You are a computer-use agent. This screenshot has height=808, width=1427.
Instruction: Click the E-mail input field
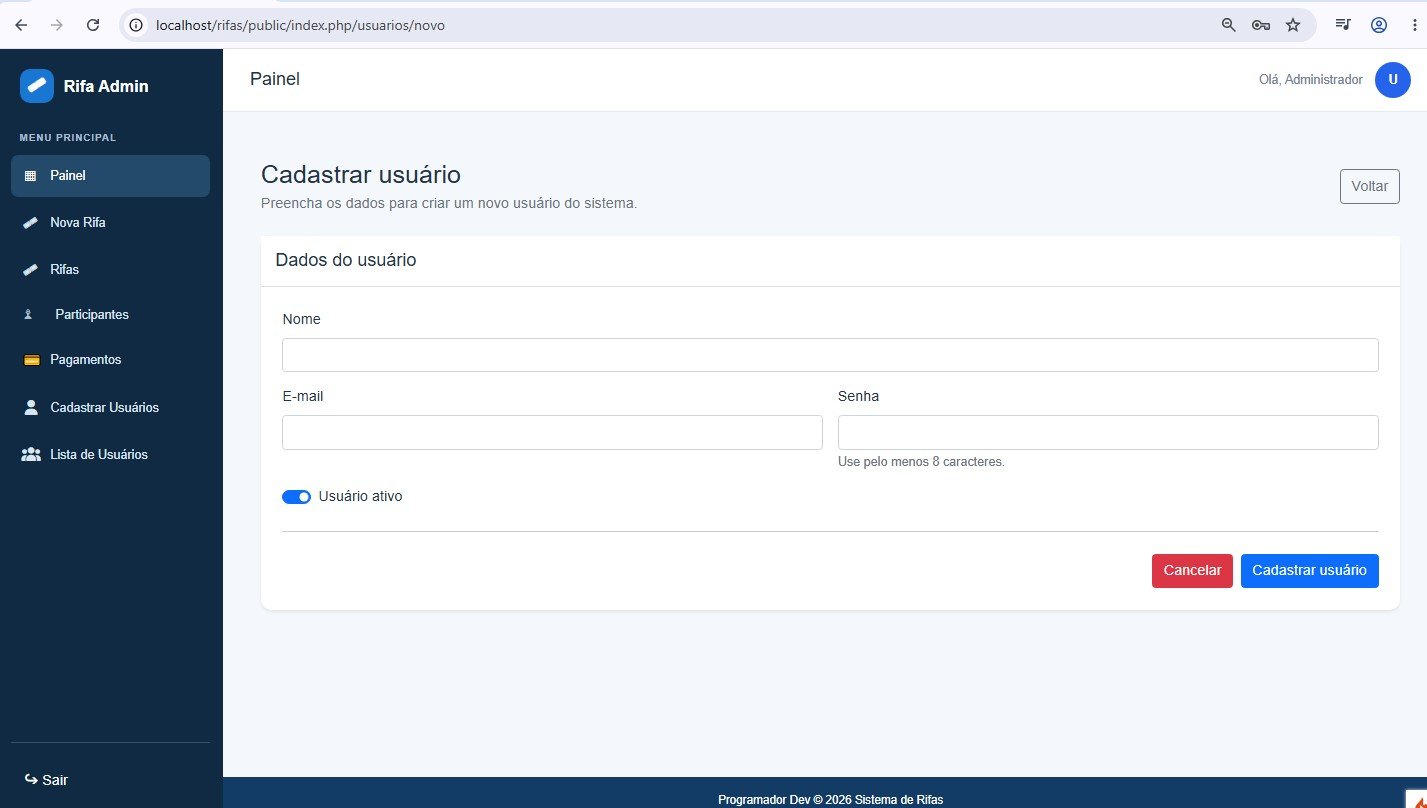[x=552, y=432]
